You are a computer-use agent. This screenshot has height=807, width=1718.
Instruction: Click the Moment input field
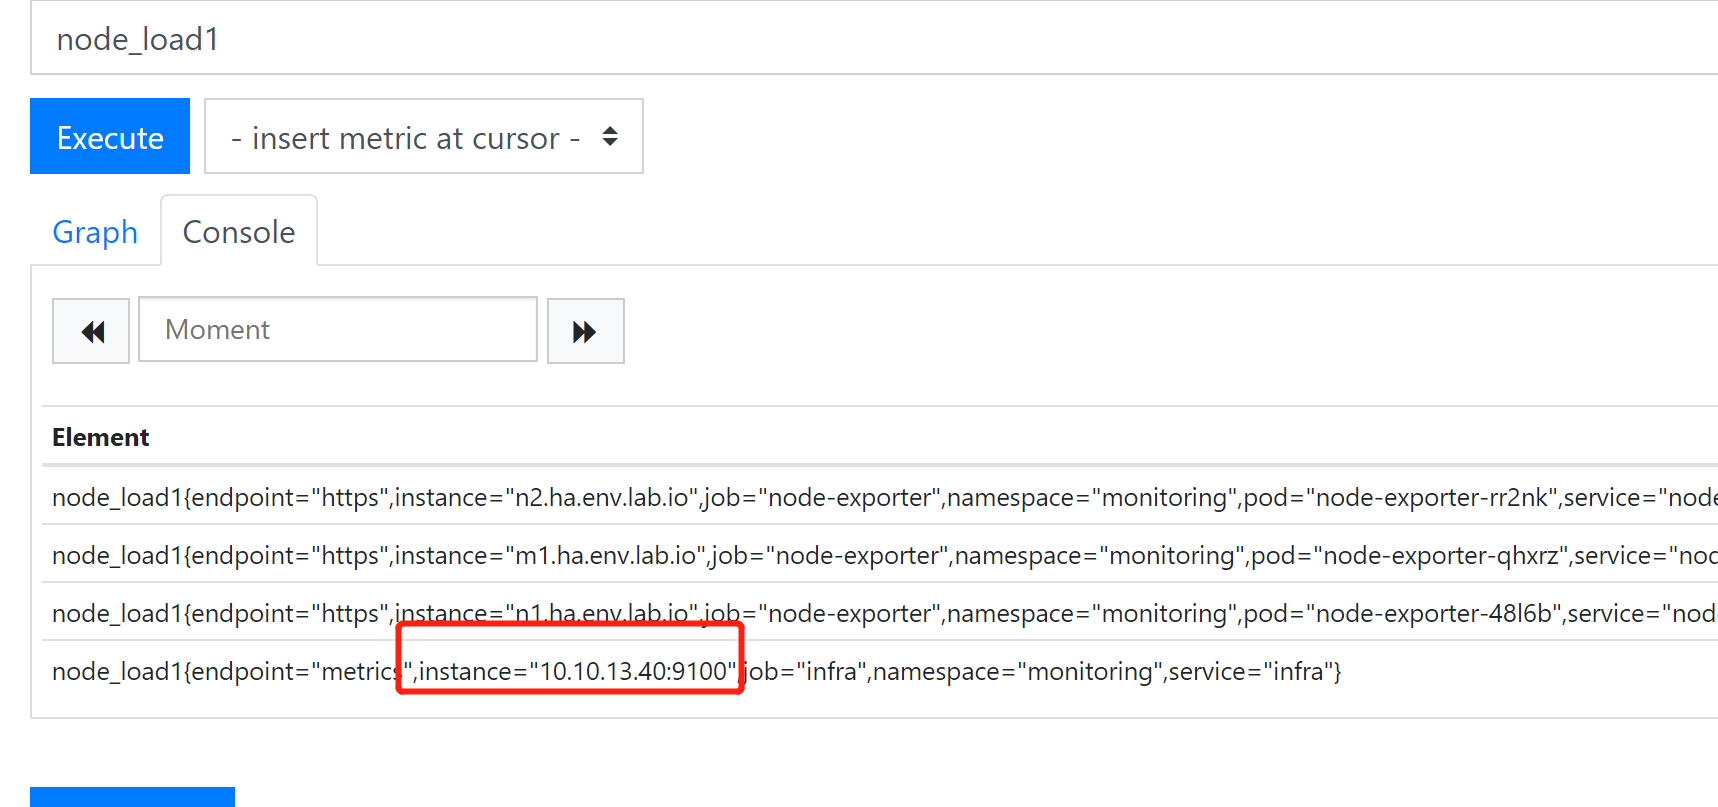pyautogui.click(x=338, y=329)
